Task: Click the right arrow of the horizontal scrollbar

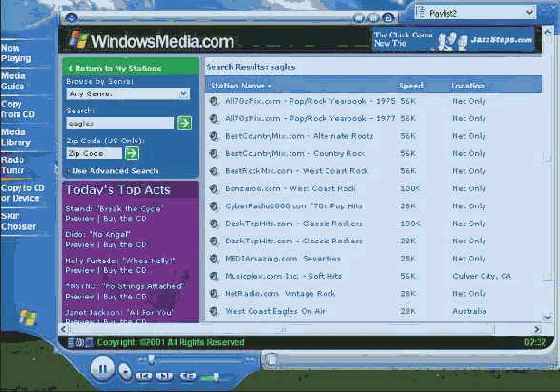Action: 537,329
